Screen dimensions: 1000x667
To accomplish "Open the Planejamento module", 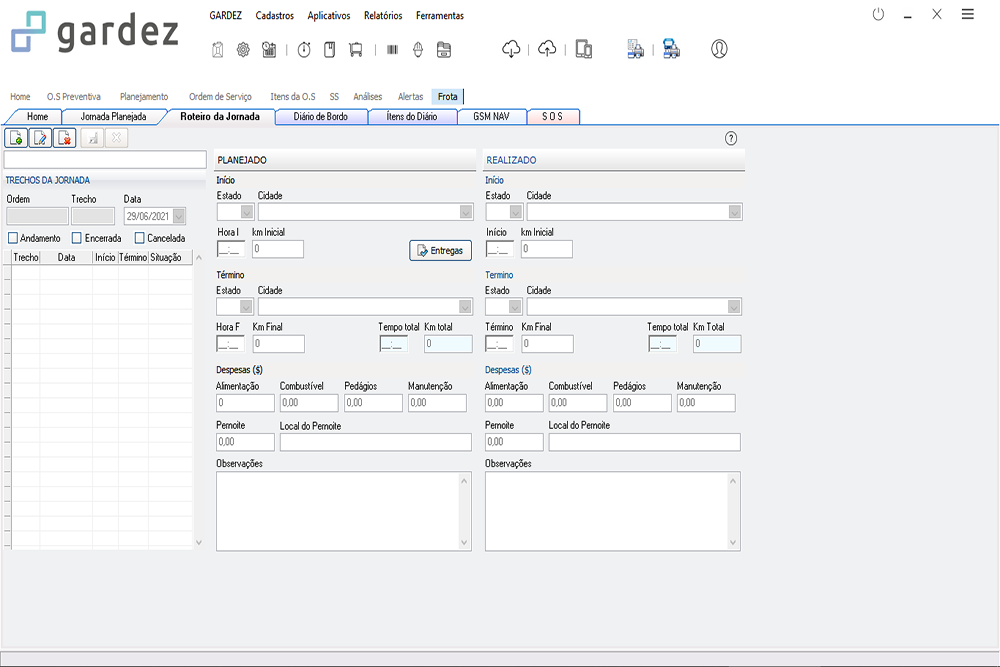I will point(144,96).
